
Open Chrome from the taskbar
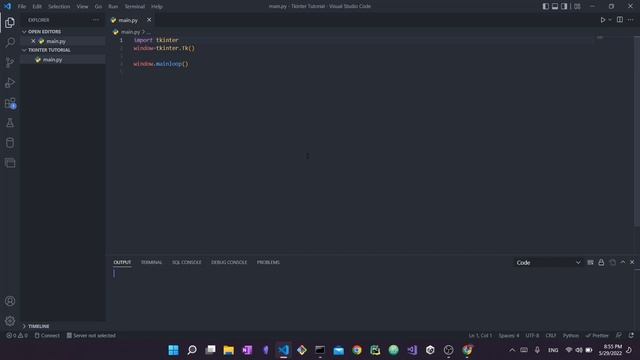(357, 350)
